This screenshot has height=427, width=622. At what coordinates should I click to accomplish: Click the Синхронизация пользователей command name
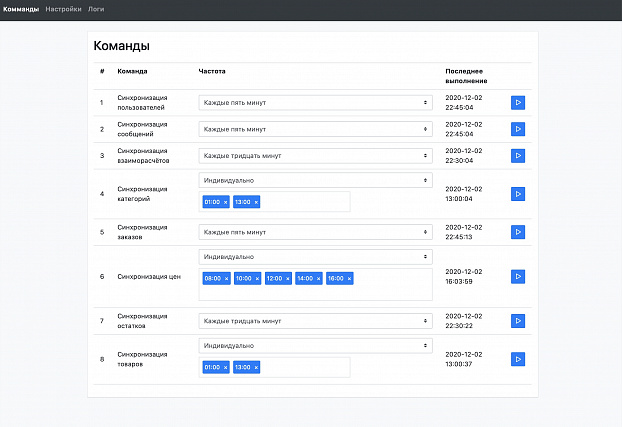pyautogui.click(x=142, y=102)
